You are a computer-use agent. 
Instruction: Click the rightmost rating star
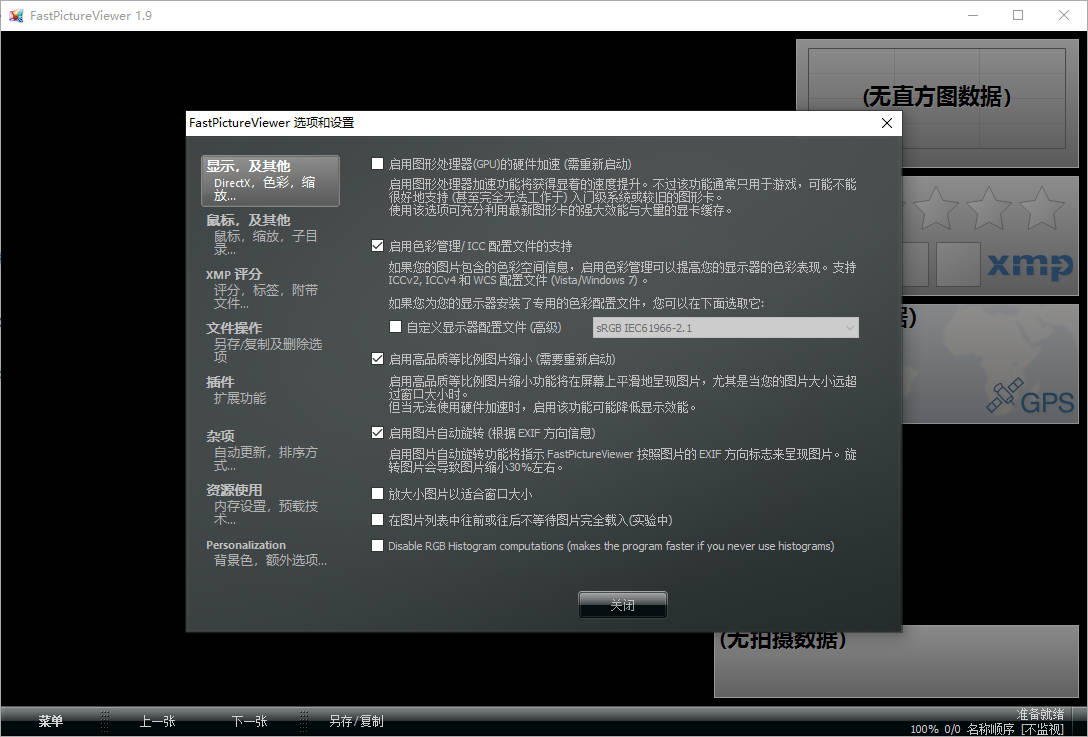(x=1042, y=207)
